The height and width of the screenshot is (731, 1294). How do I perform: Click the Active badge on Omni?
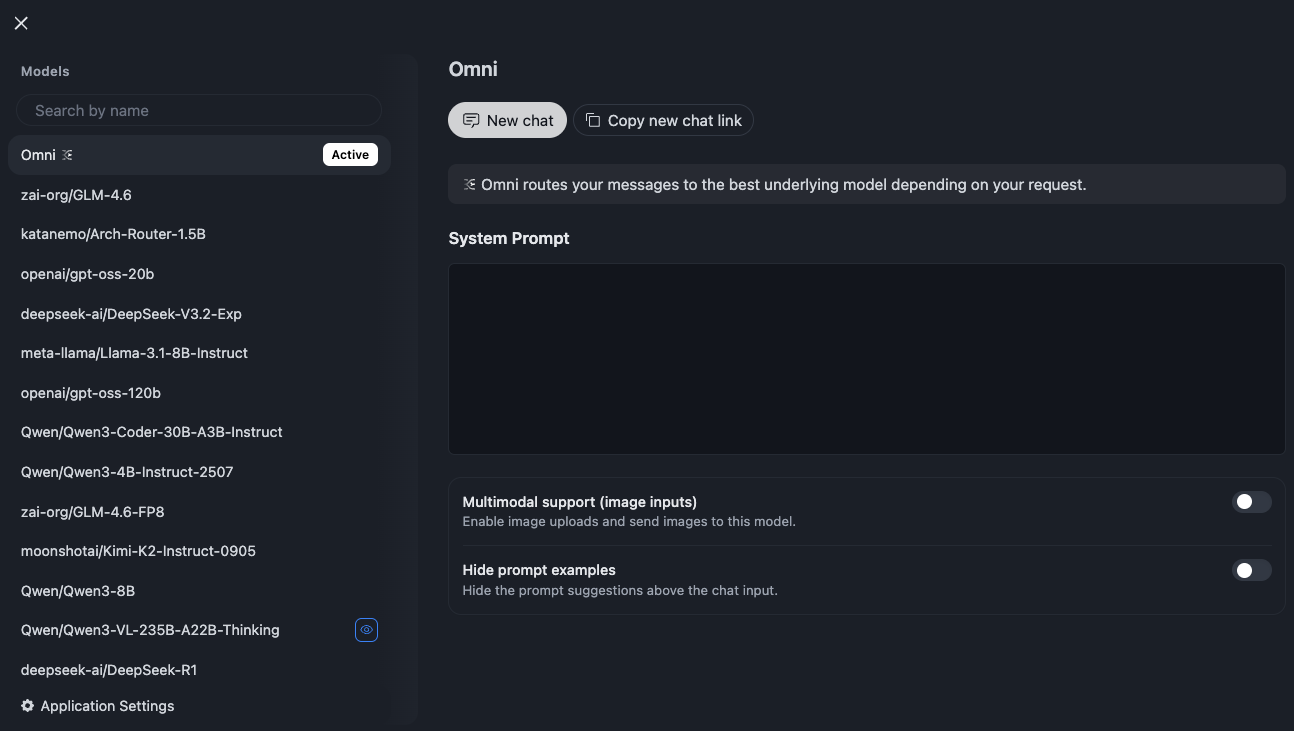[x=350, y=155]
